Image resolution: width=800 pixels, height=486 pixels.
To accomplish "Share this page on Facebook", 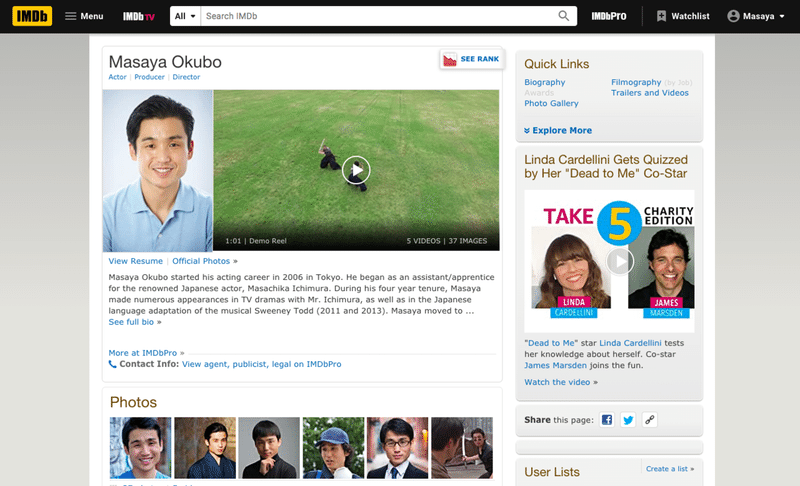I will [607, 420].
